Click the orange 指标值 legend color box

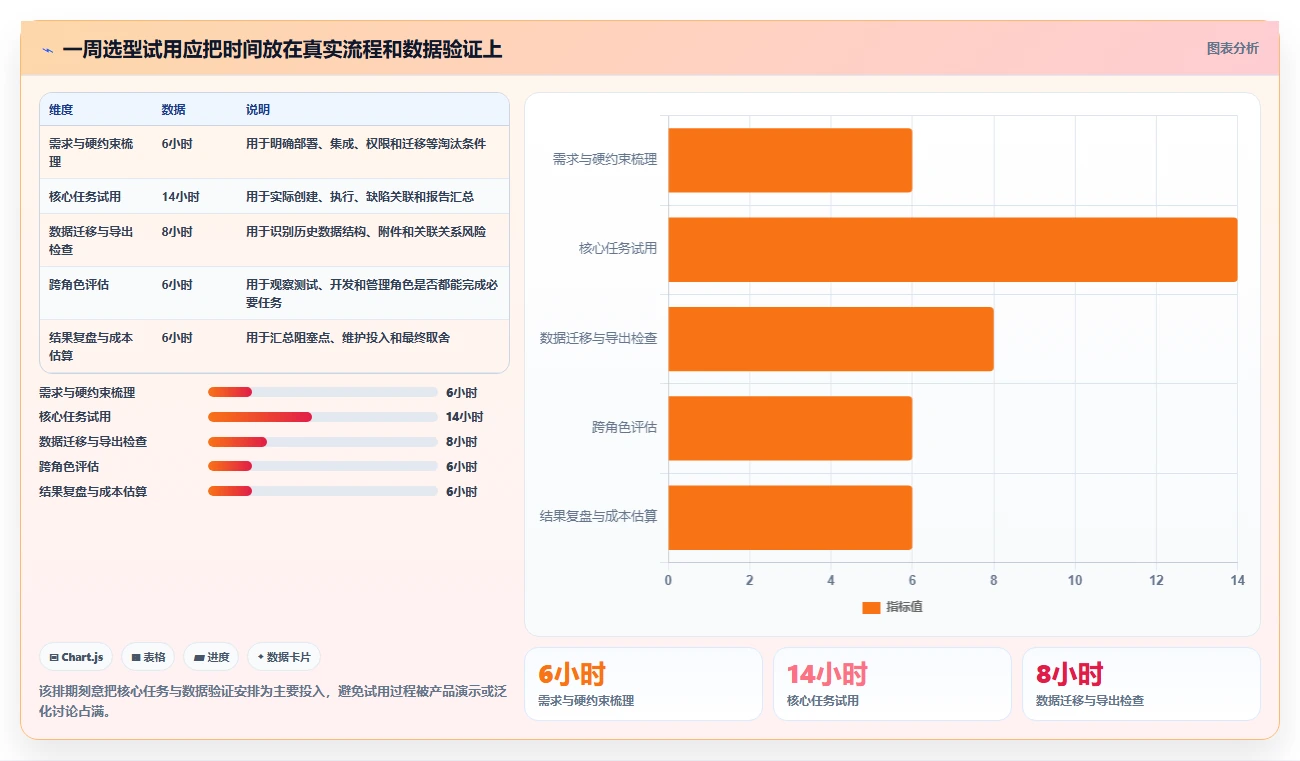(x=871, y=607)
